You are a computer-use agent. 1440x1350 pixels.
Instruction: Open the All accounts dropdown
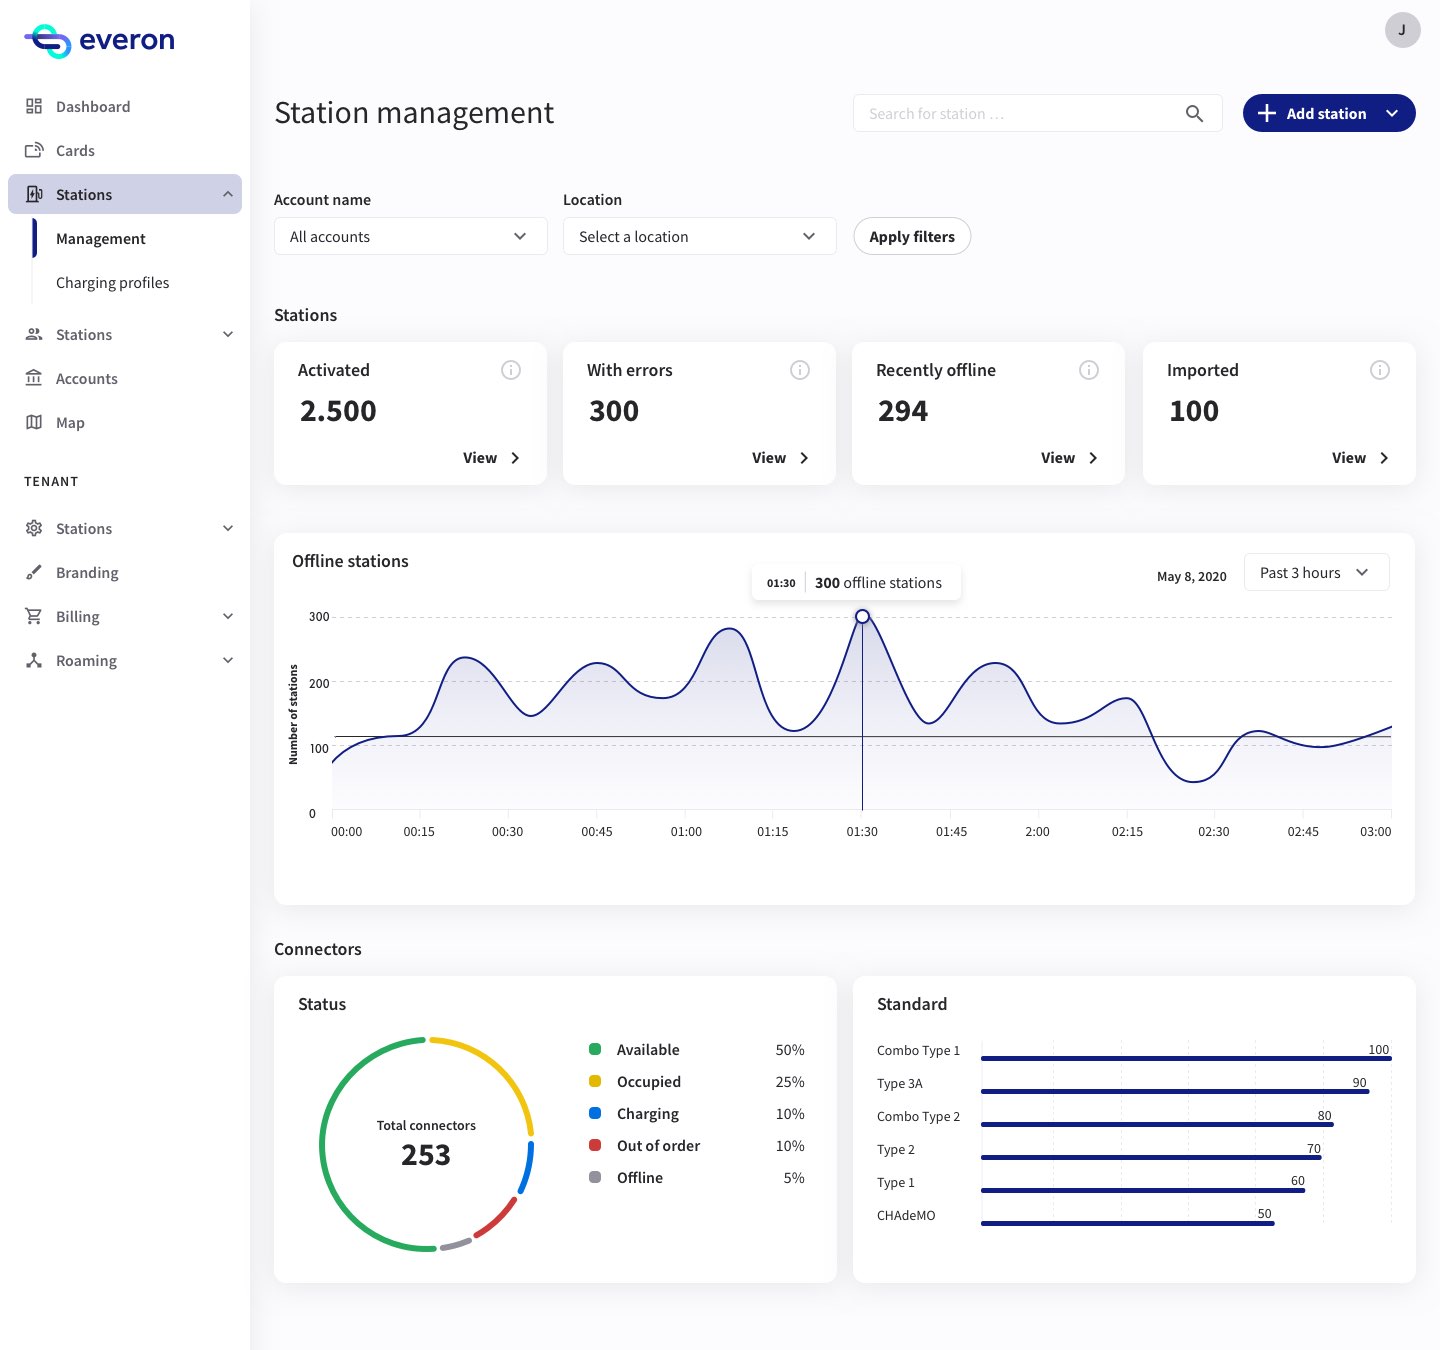point(411,236)
